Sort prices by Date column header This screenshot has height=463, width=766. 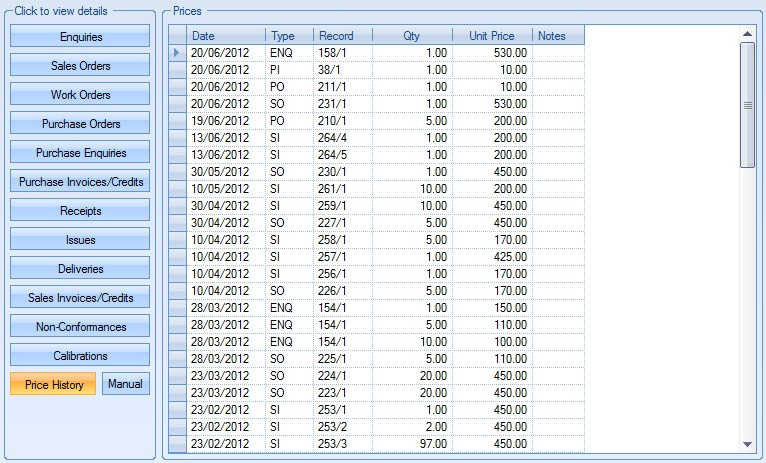pyautogui.click(x=226, y=36)
